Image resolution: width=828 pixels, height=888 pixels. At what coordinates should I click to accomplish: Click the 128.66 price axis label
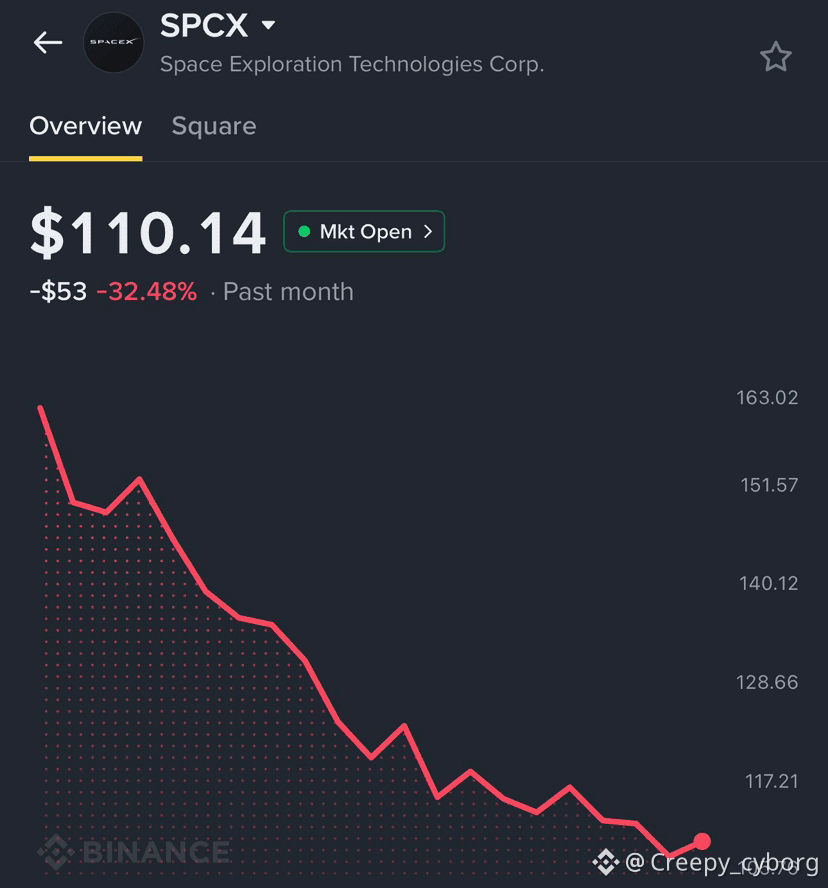tap(767, 682)
